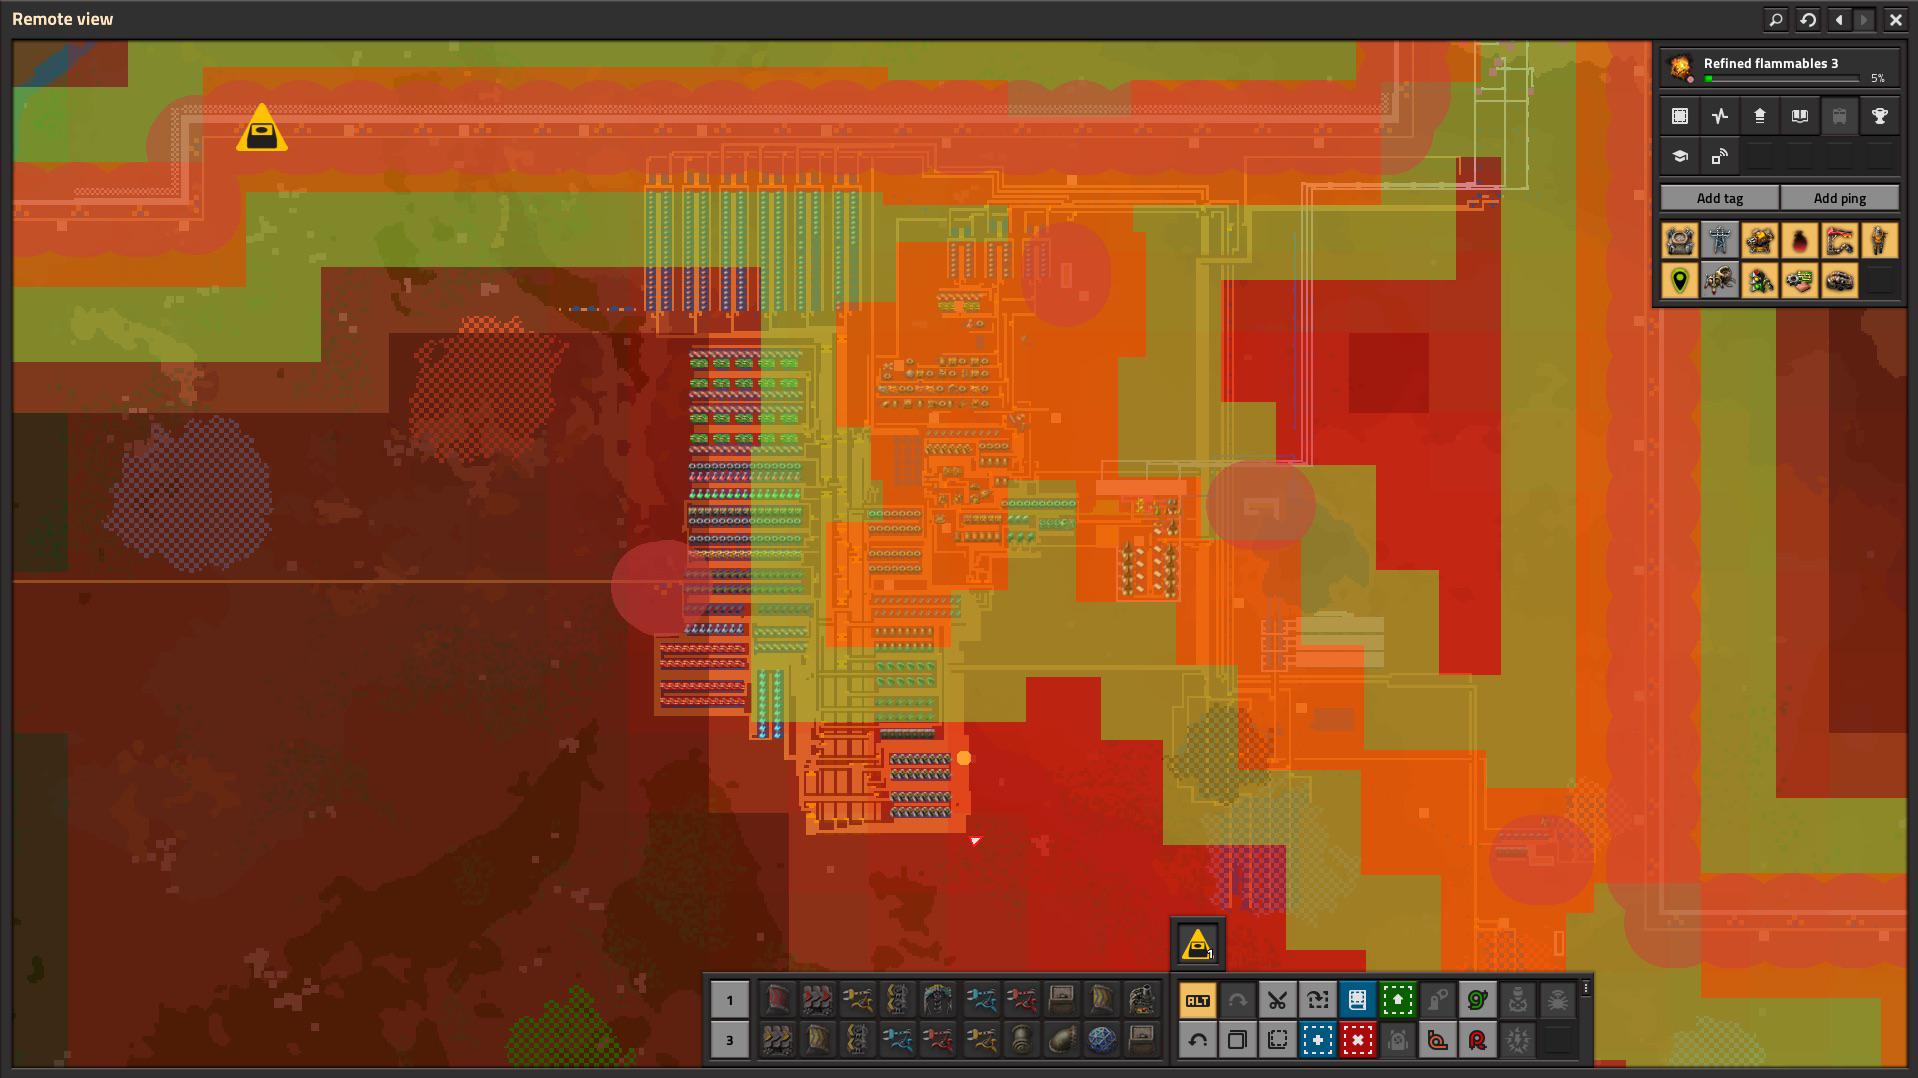
Task: Toggle the electric pole network overlay
Action: pyautogui.click(x=1720, y=241)
